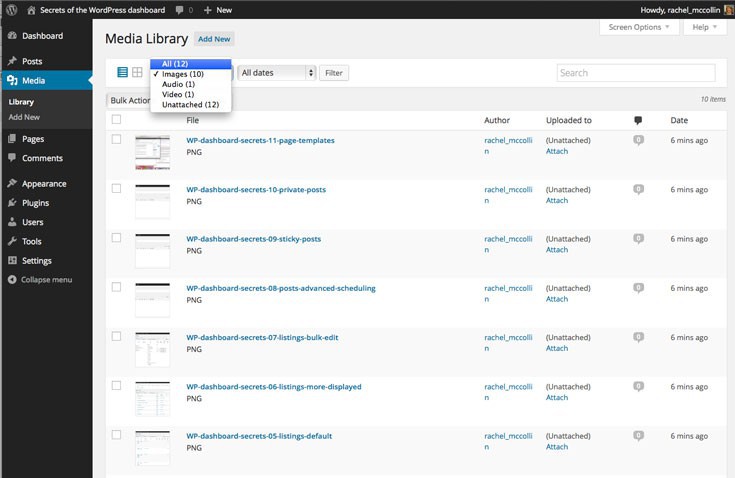Image resolution: width=735 pixels, height=478 pixels.
Task: Click the plus New icon in the admin bar
Action: click(x=208, y=10)
